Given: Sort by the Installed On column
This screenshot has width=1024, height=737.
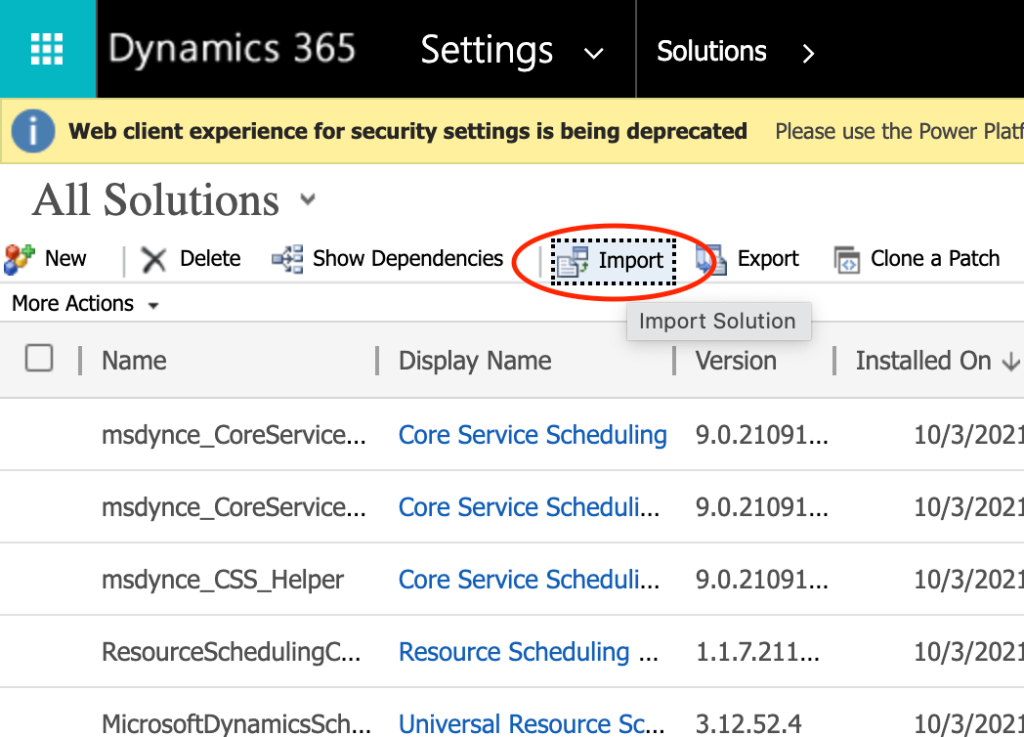Looking at the screenshot, I should 923,361.
